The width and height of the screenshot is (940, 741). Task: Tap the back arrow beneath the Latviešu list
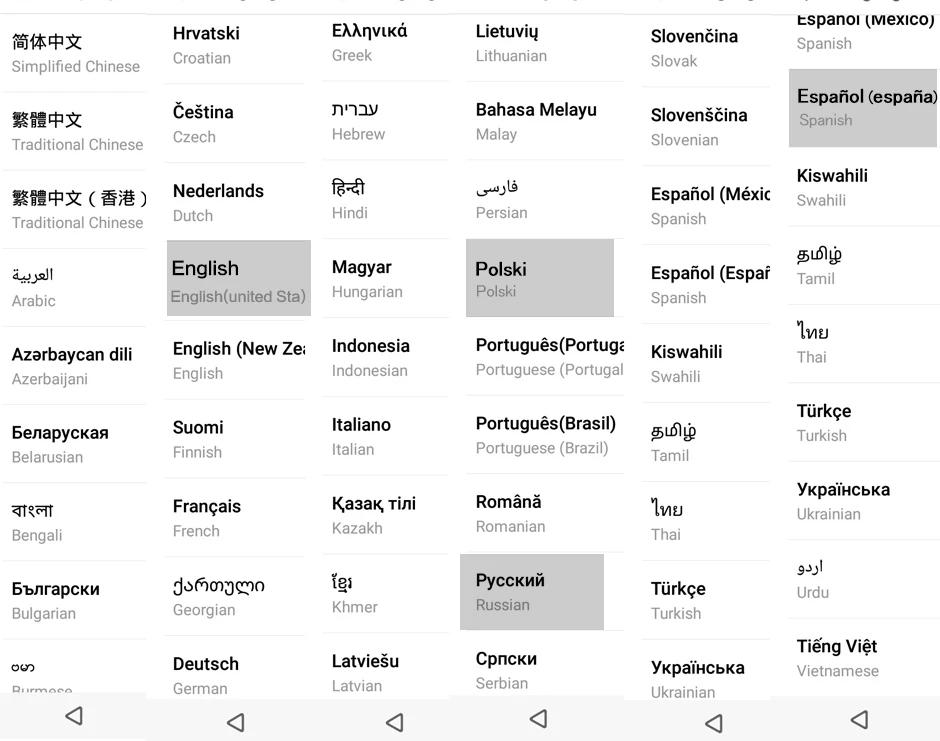click(x=394, y=722)
